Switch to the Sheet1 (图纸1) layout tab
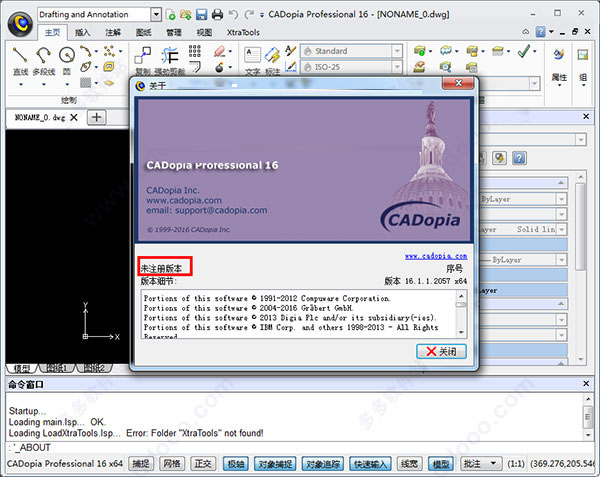 point(56,368)
